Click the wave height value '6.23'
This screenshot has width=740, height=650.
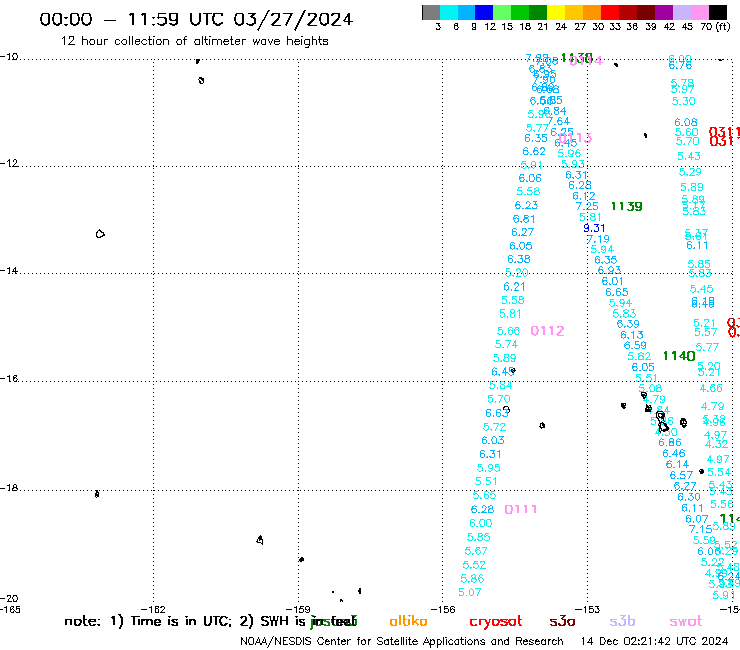(x=526, y=205)
